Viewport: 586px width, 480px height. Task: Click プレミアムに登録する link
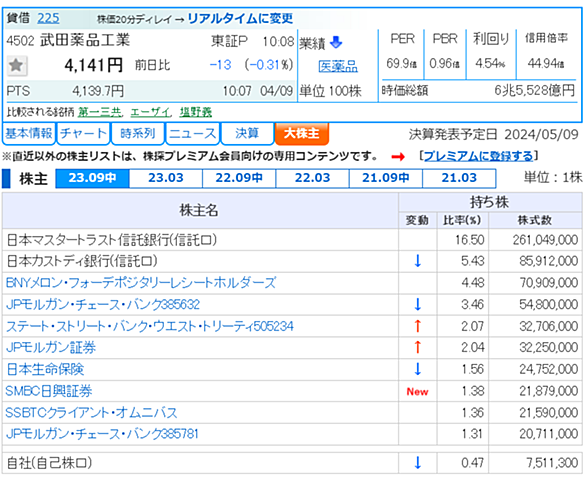click(478, 156)
